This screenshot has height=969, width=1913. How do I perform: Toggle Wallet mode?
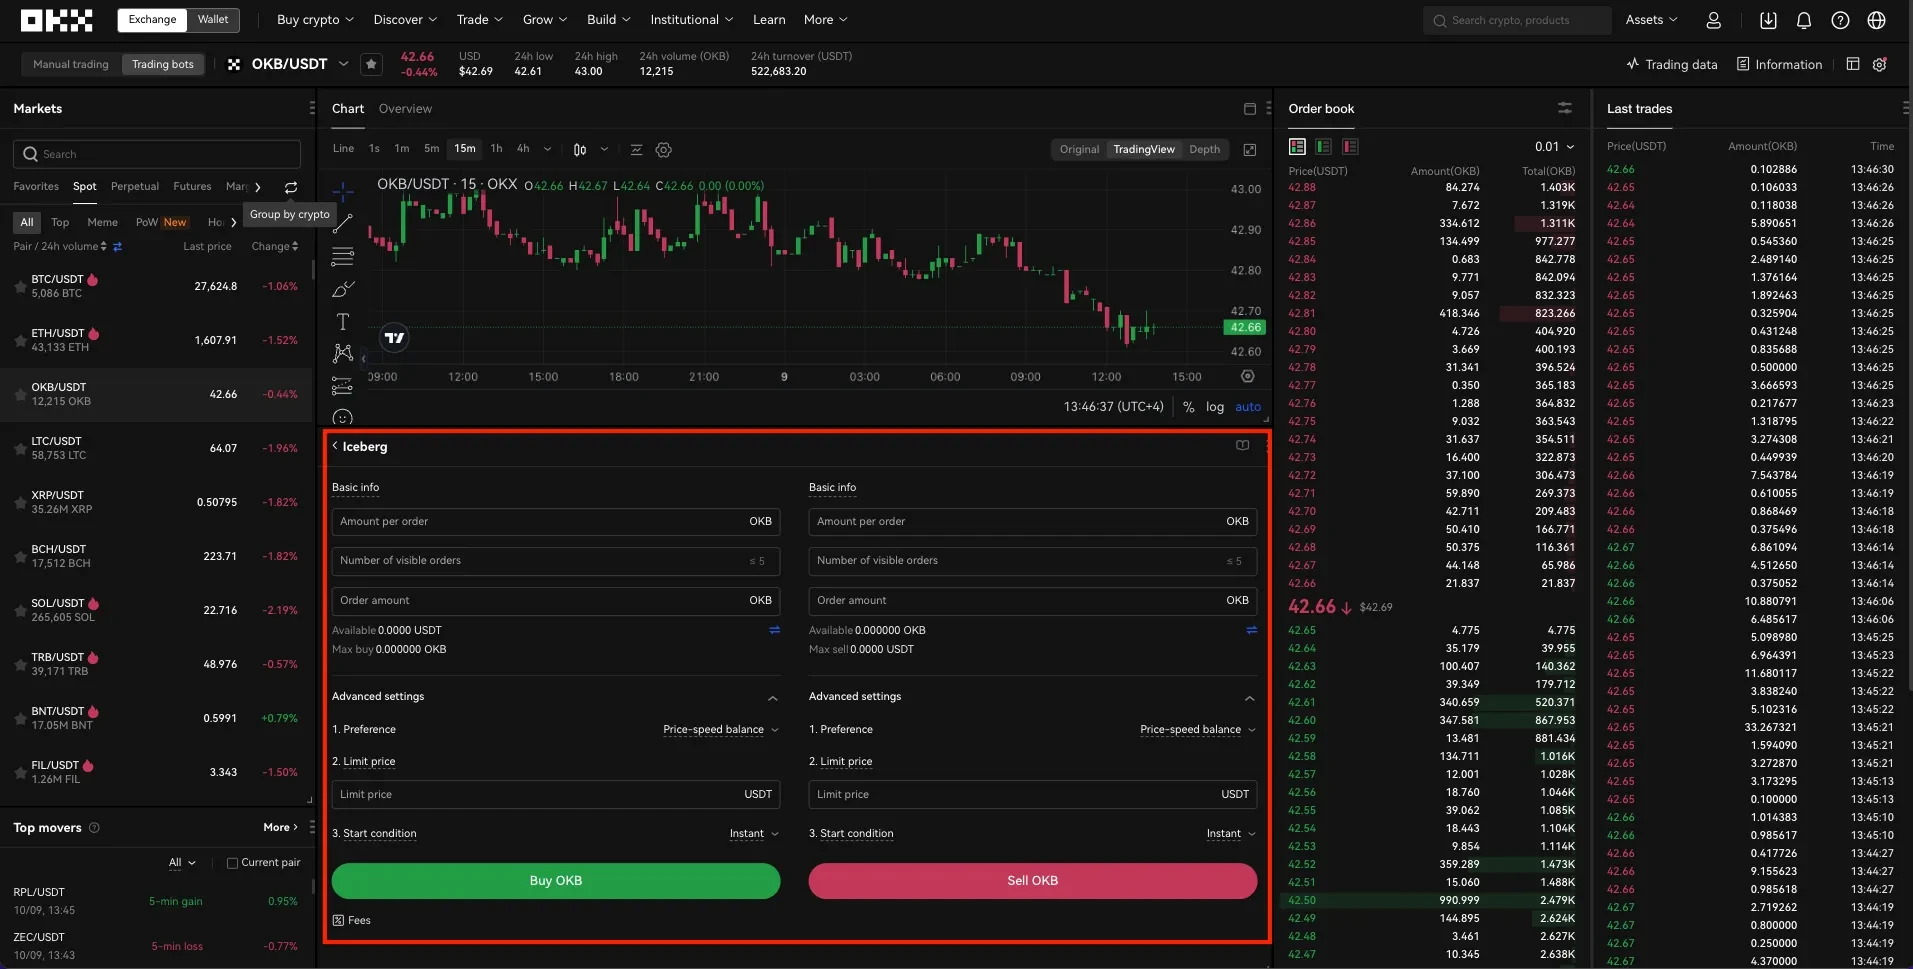pyautogui.click(x=213, y=20)
